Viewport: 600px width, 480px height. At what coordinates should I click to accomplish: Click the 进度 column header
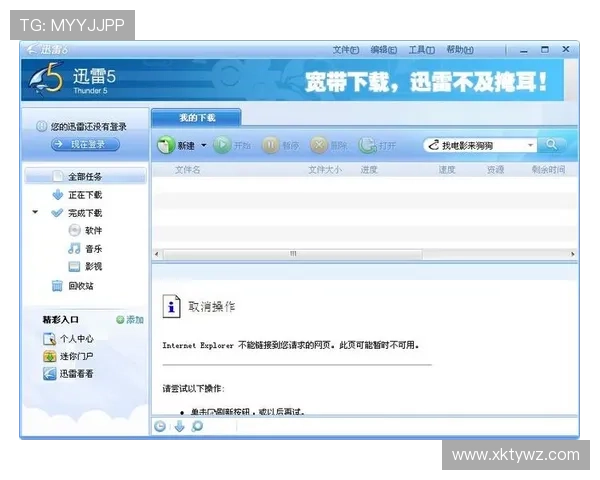[x=369, y=170]
